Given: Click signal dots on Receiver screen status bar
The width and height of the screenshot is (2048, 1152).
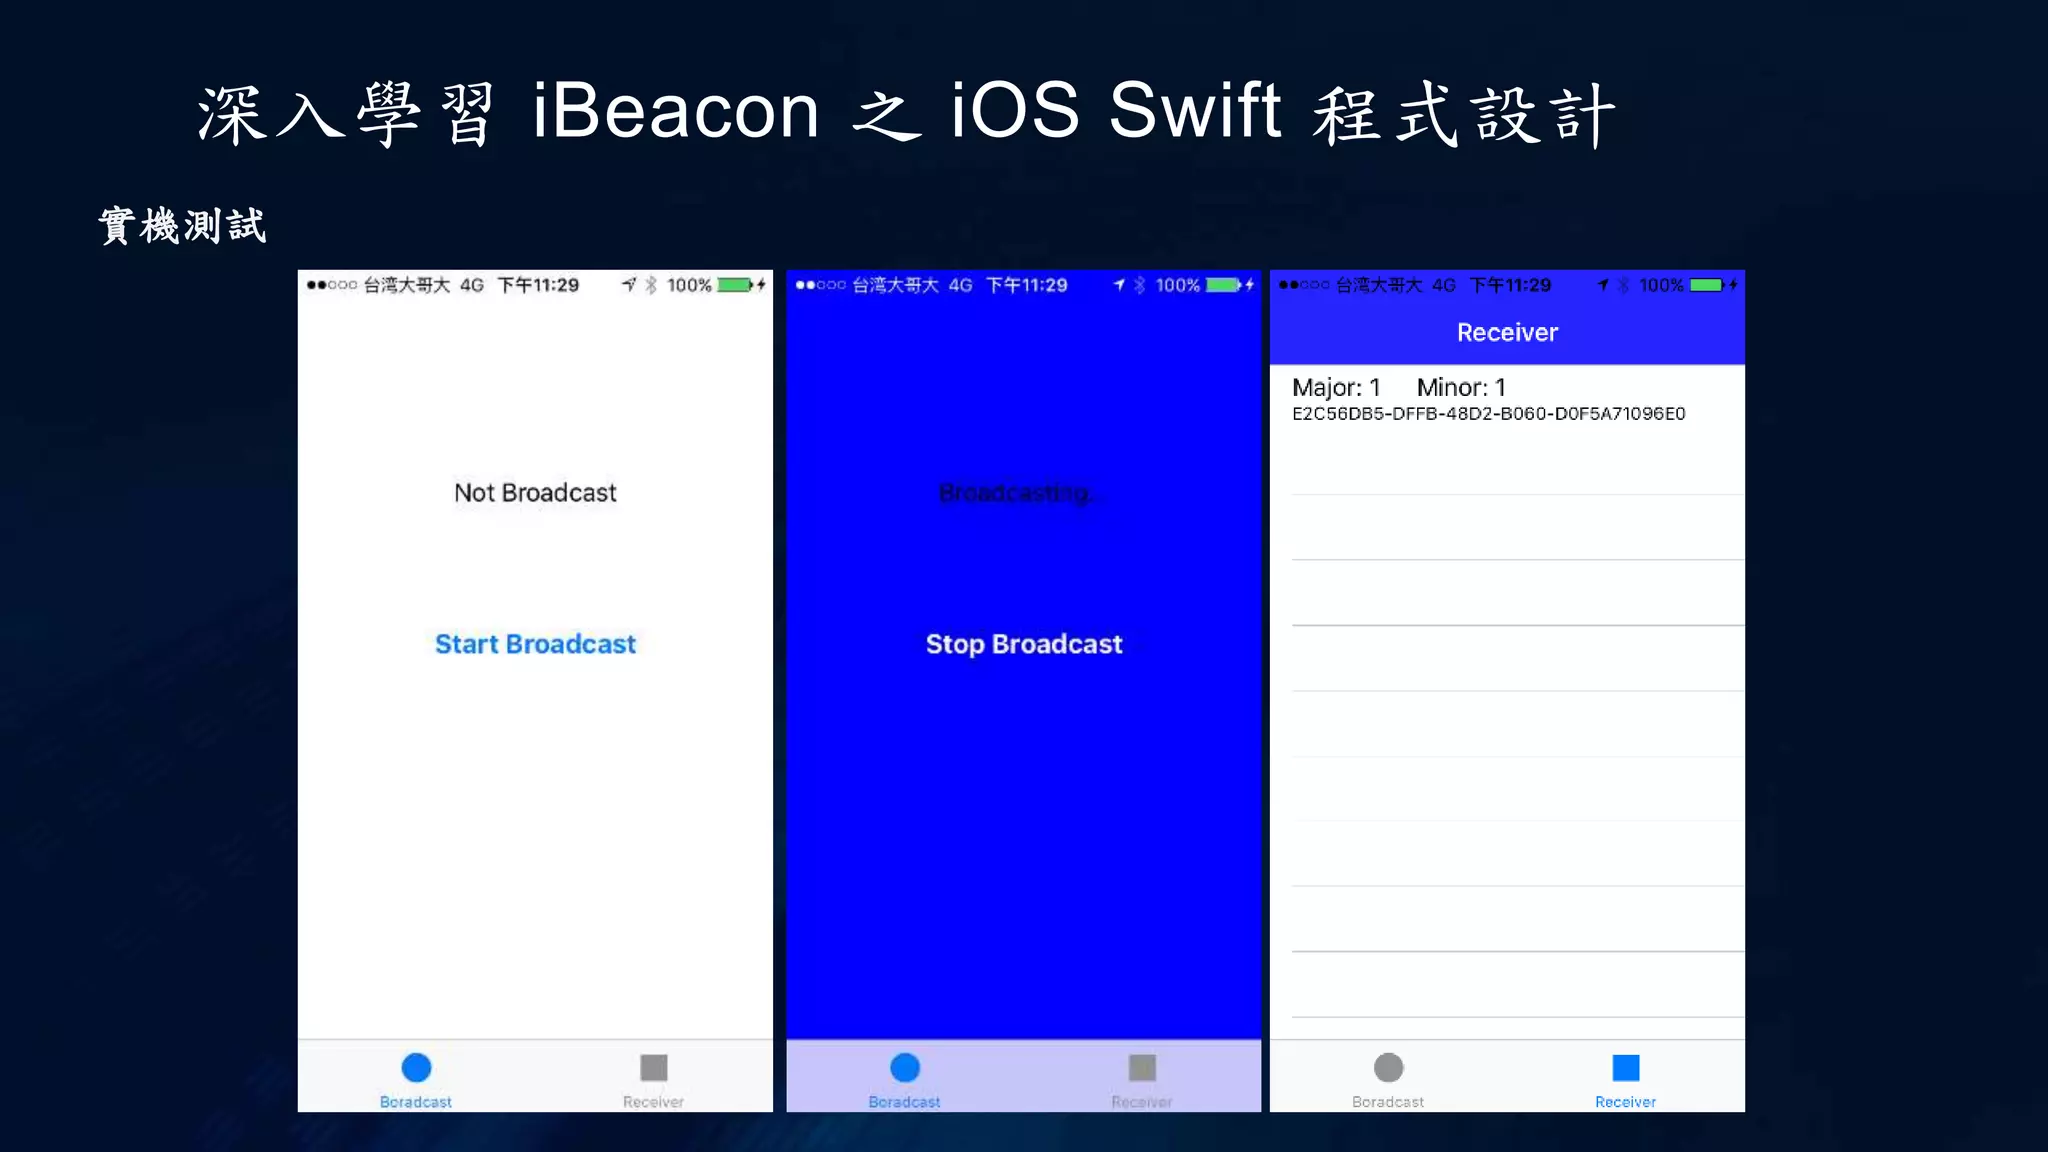Looking at the screenshot, I should tap(1304, 285).
